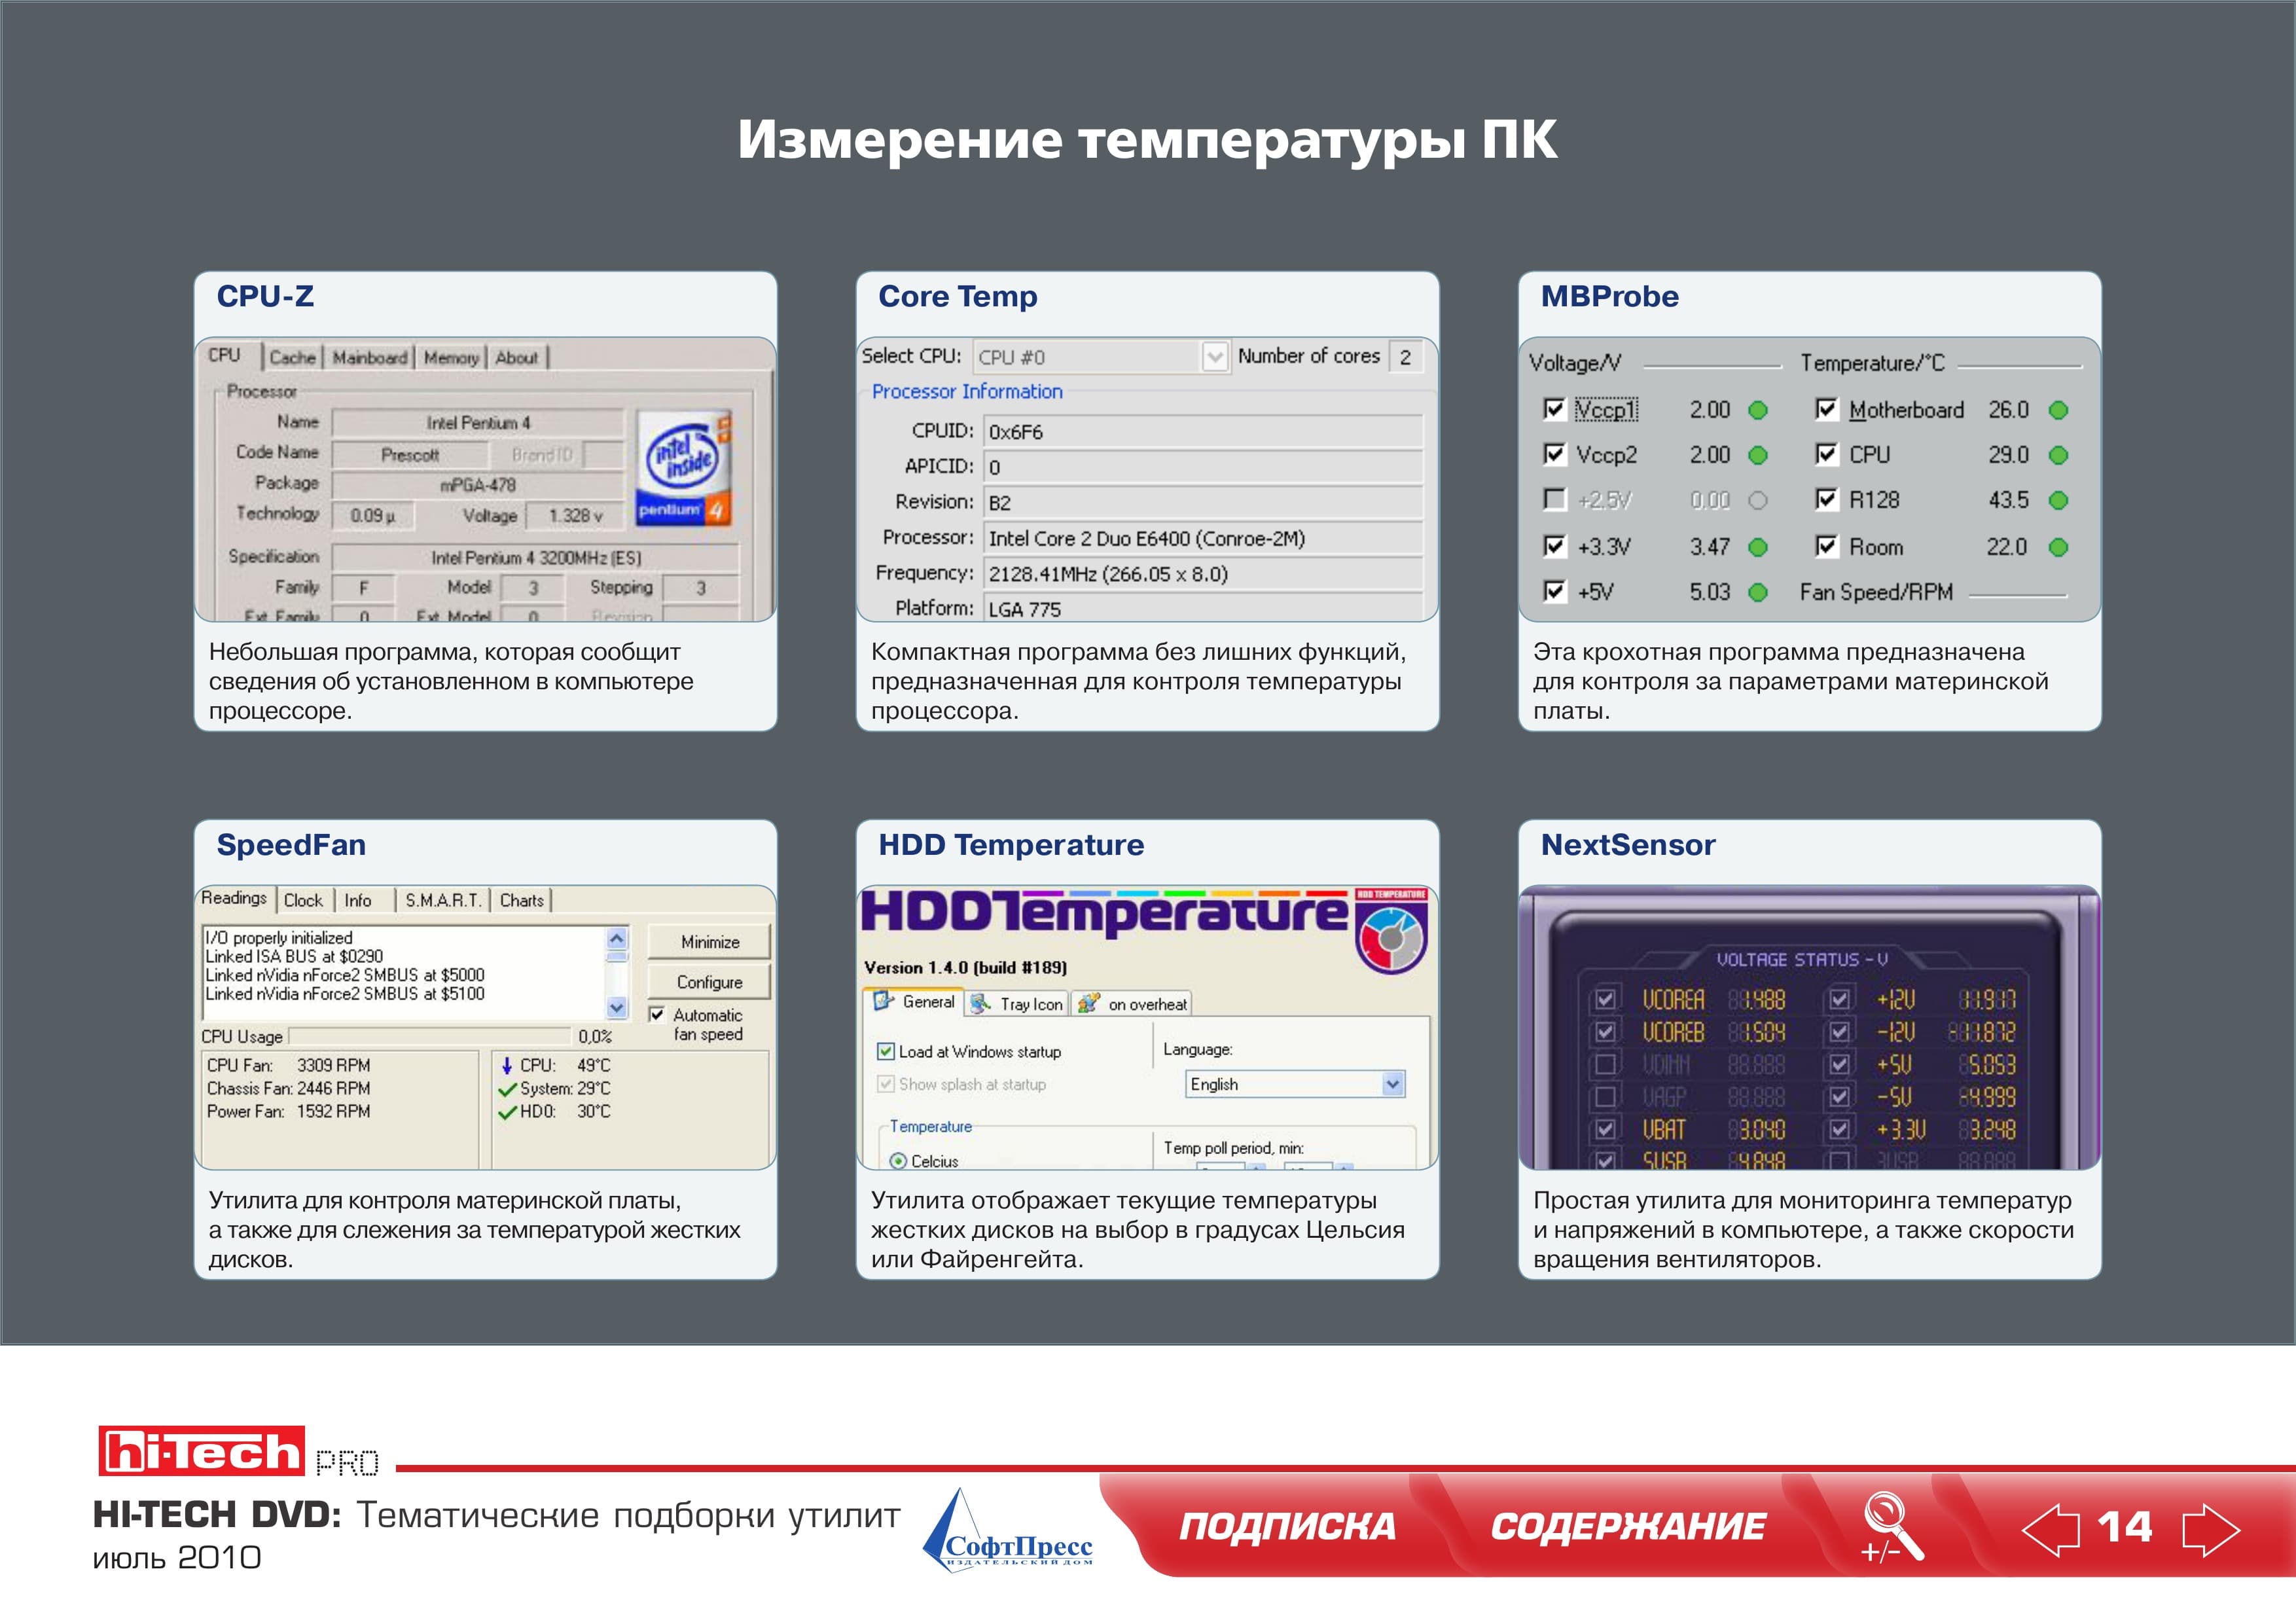Click the Configure button in SpeedFan
Image resolution: width=2296 pixels, height=1624 pixels.
(709, 982)
